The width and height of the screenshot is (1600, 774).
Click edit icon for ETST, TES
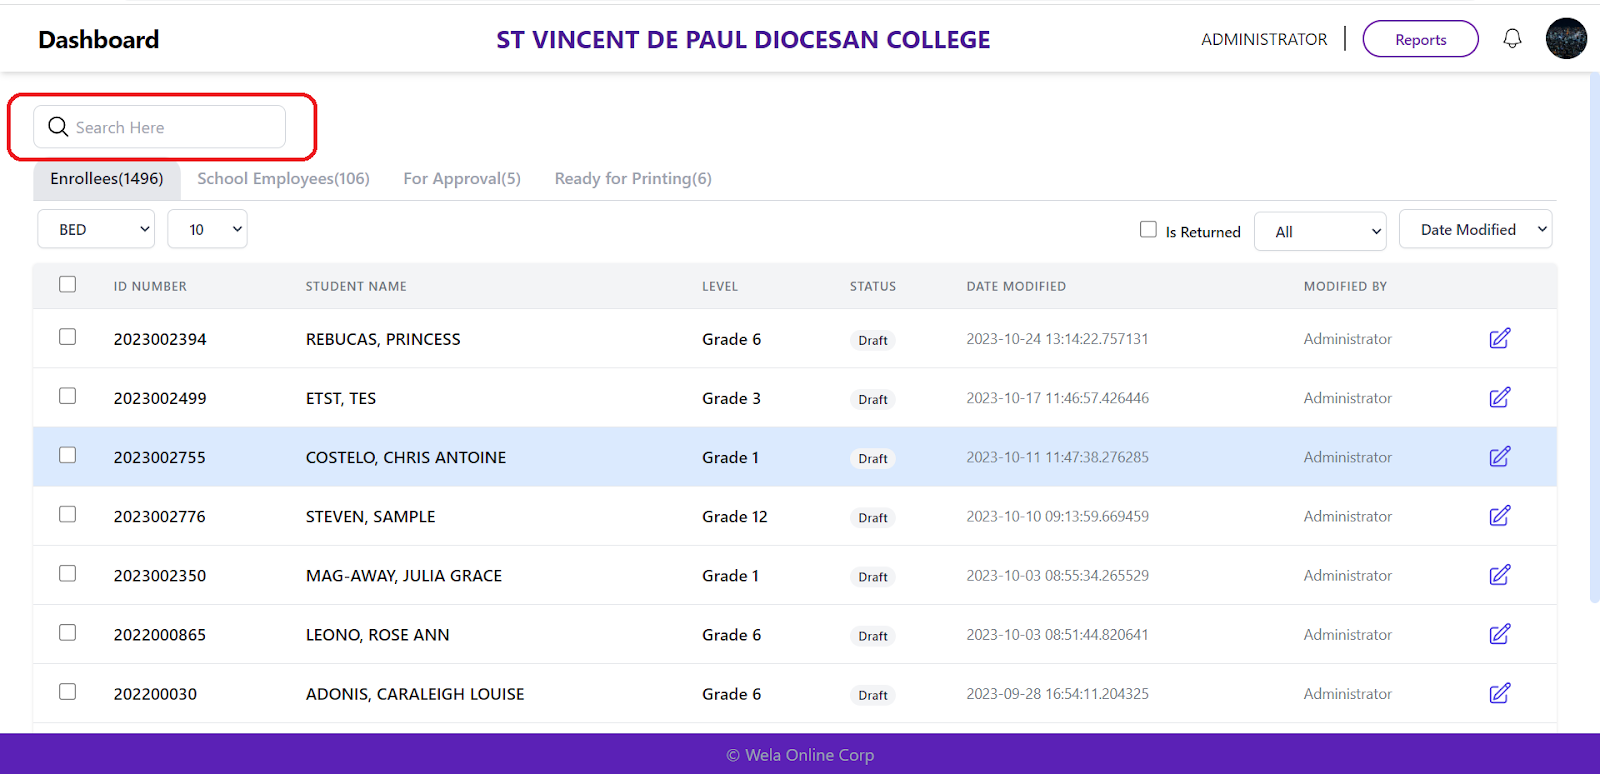1499,398
